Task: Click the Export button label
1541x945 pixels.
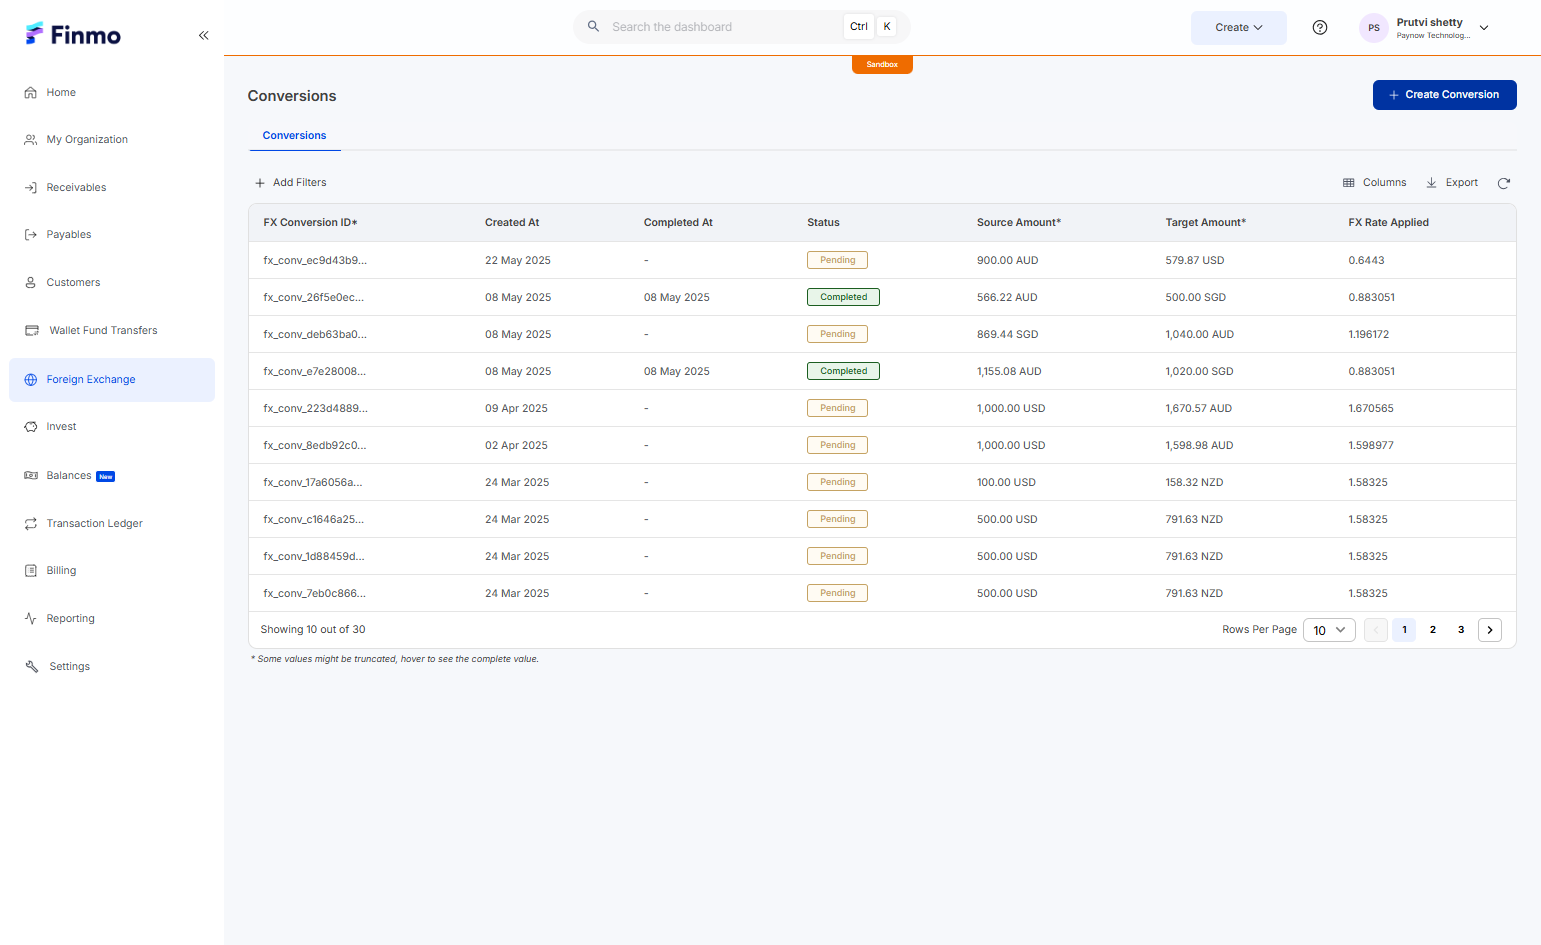Action: click(1461, 183)
